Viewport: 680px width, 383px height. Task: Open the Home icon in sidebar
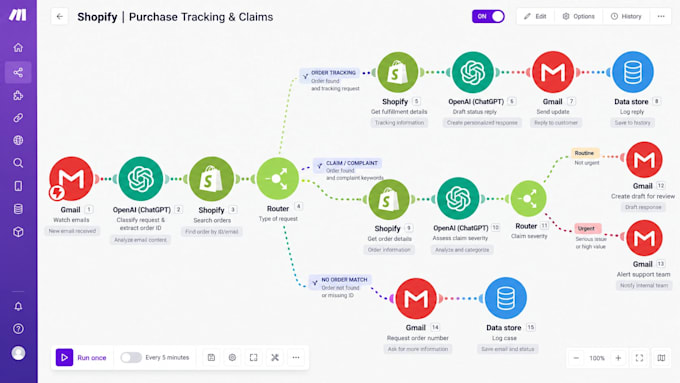point(18,47)
